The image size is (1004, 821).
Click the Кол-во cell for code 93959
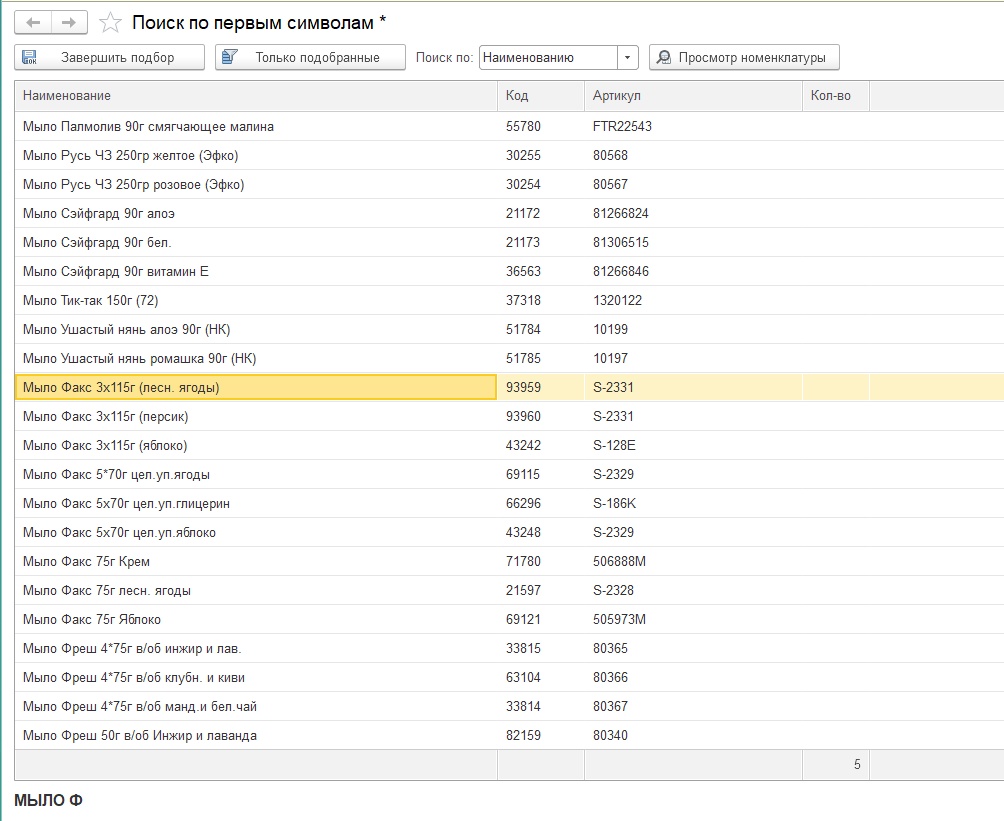click(x=836, y=387)
